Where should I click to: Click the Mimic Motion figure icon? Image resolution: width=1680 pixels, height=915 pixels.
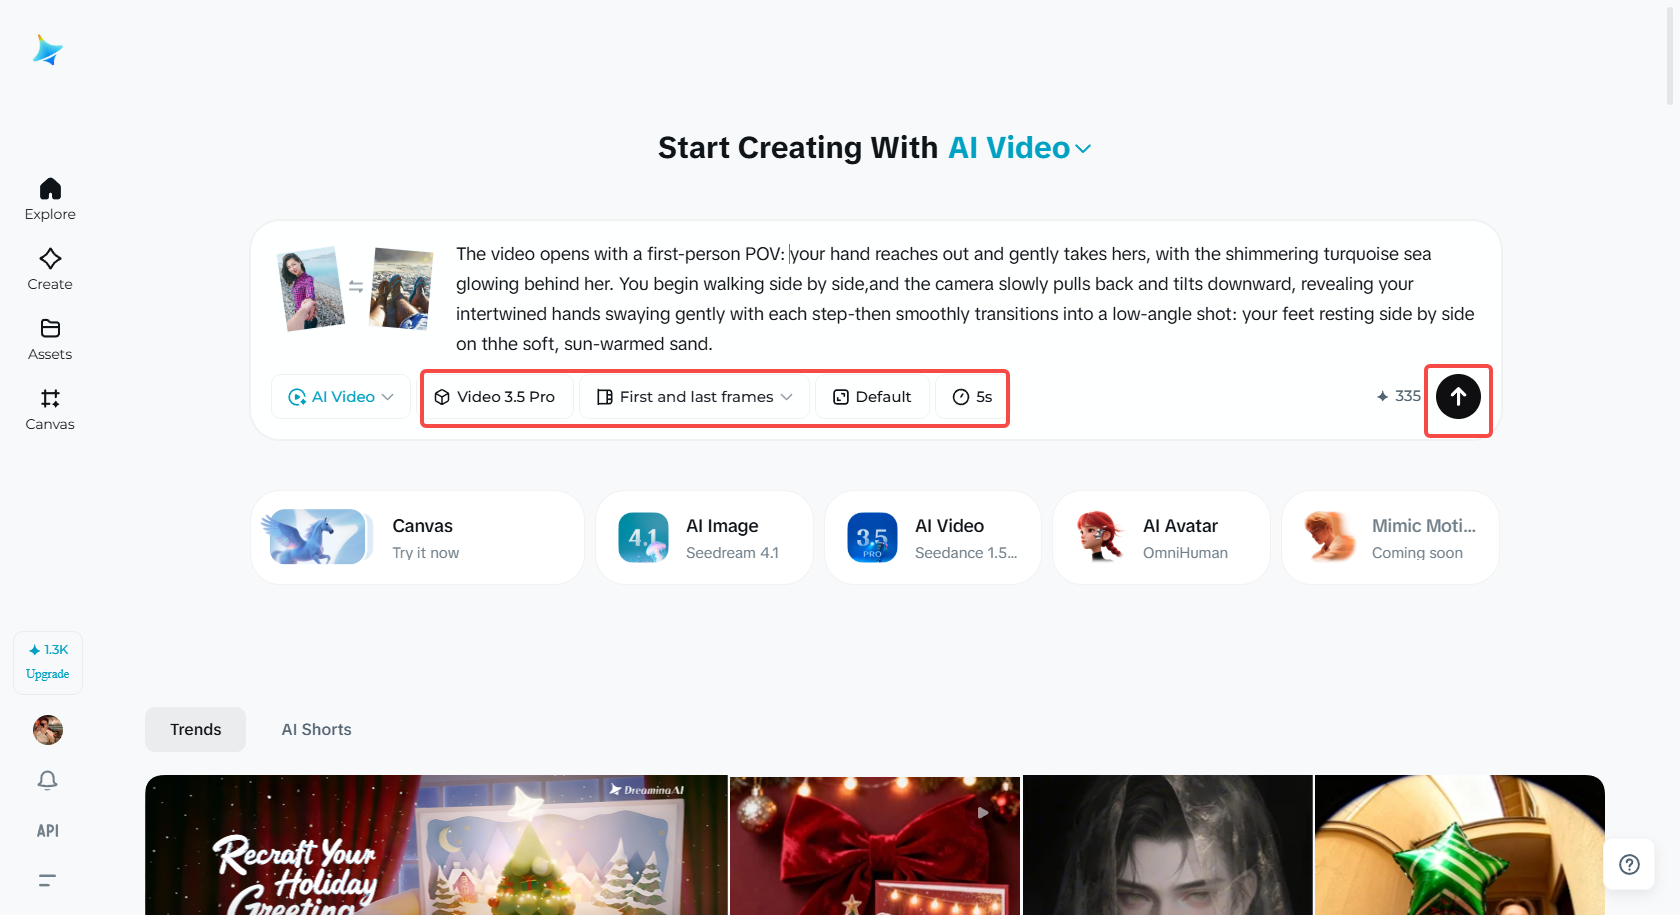click(x=1329, y=537)
